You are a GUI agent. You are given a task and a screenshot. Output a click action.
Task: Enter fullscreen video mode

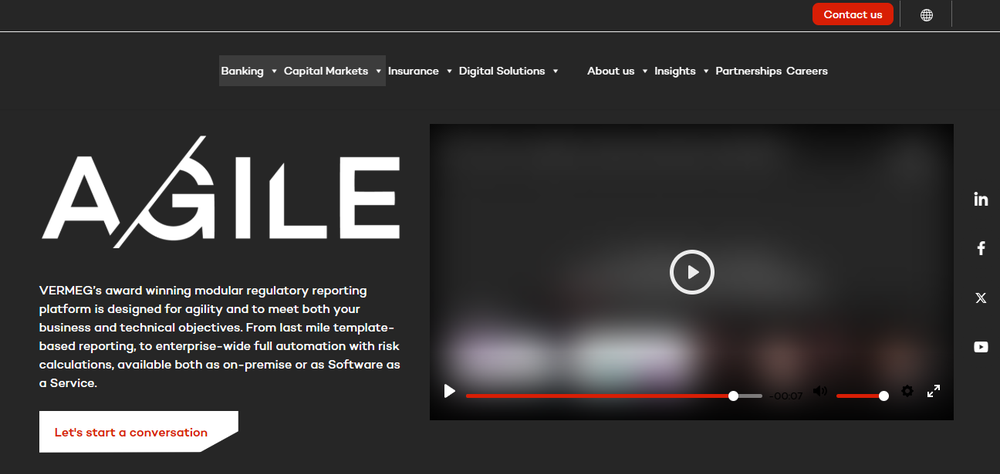[934, 391]
